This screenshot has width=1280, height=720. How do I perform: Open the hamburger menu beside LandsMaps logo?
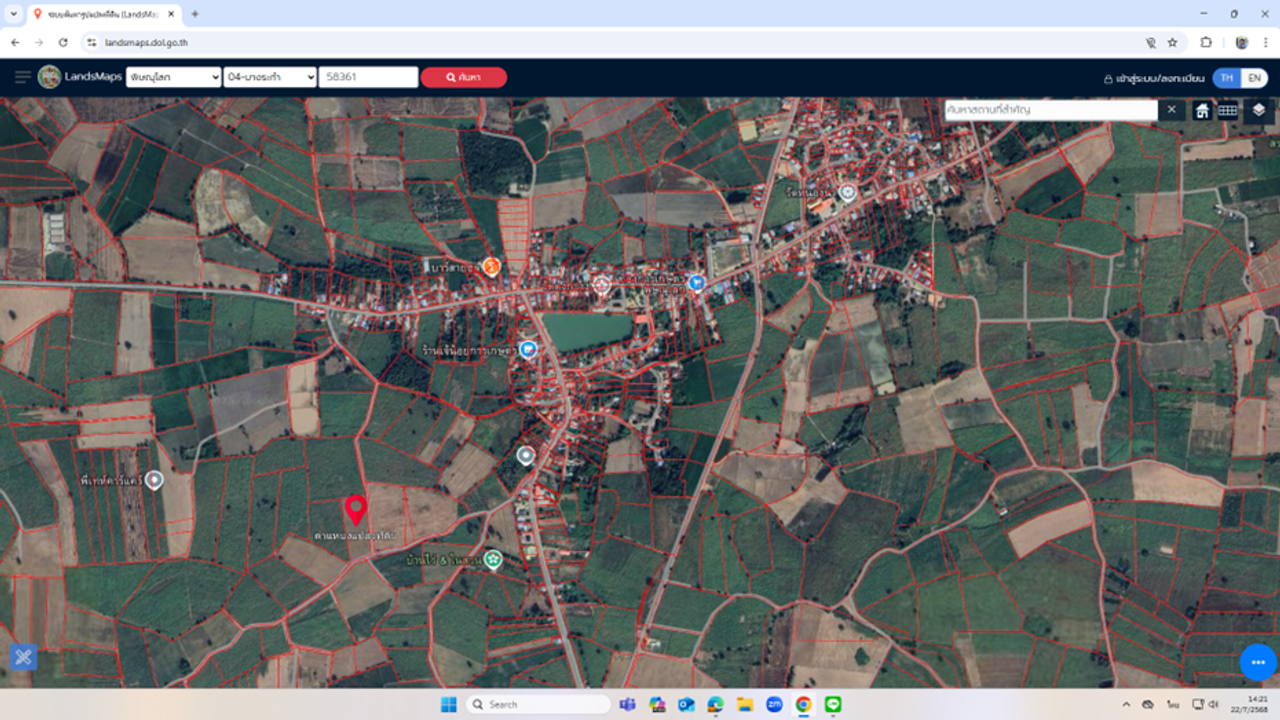pos(22,77)
